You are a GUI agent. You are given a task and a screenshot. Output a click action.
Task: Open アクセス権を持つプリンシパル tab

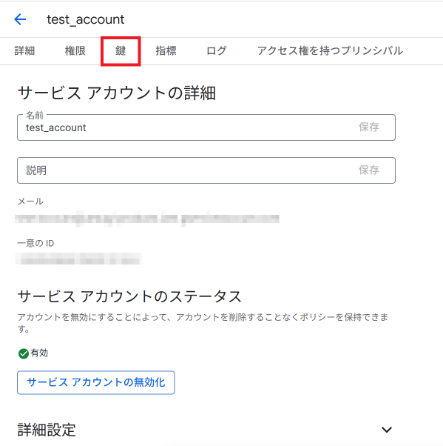click(x=330, y=51)
